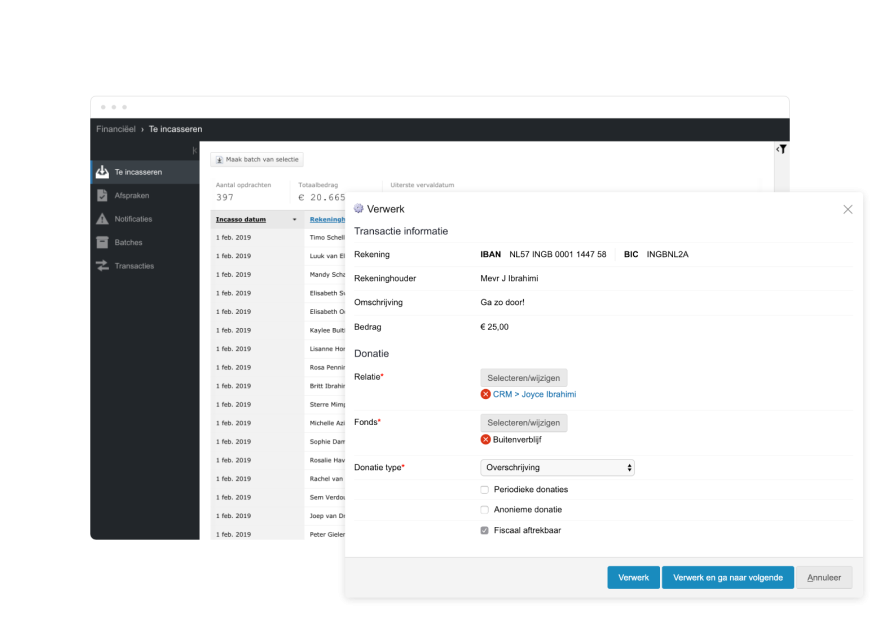Open Transacties via the arrows icon
The image size is (880, 620).
(102, 266)
